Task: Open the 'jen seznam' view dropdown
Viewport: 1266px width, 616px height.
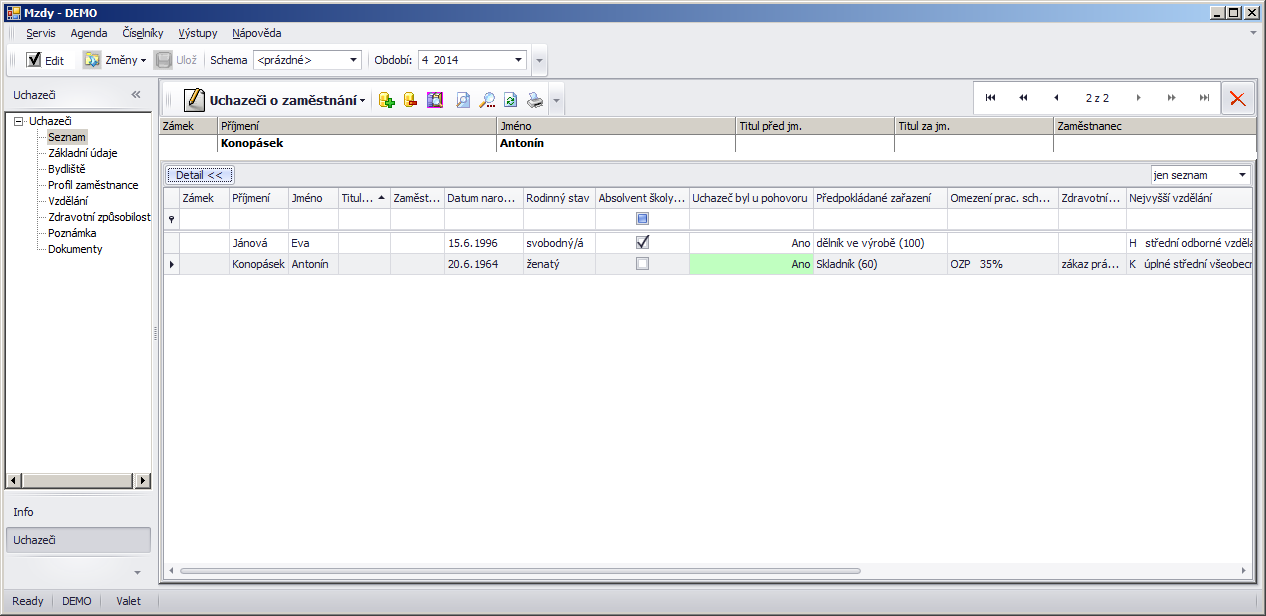Action: [1241, 175]
